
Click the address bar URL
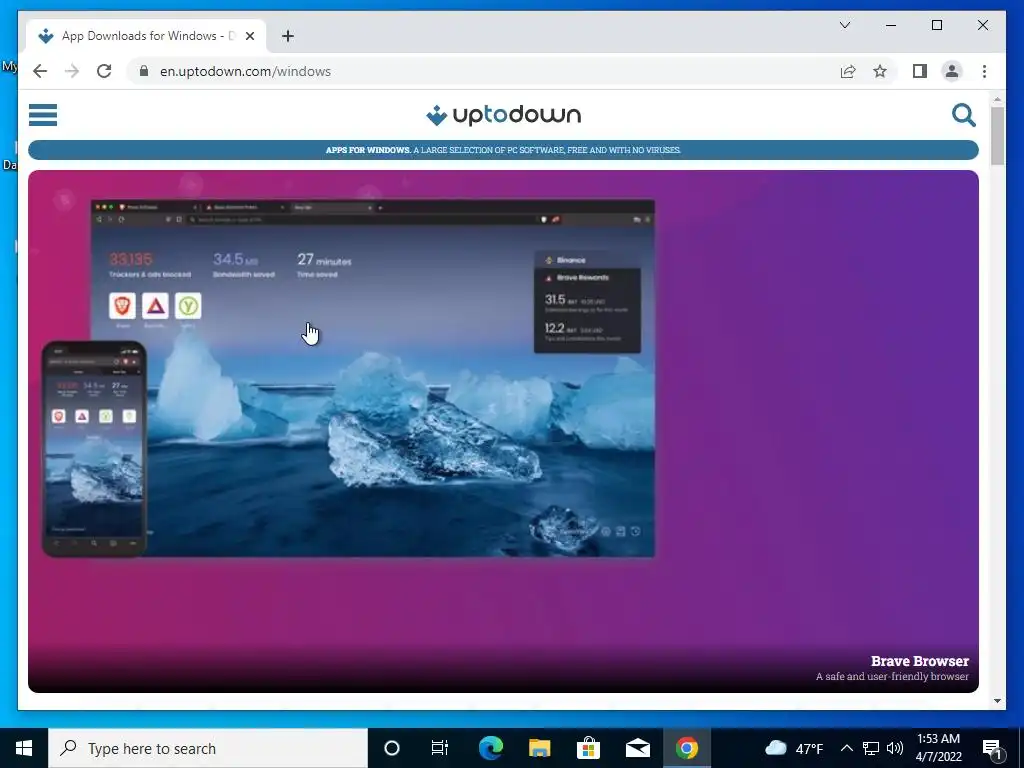pyautogui.click(x=246, y=71)
